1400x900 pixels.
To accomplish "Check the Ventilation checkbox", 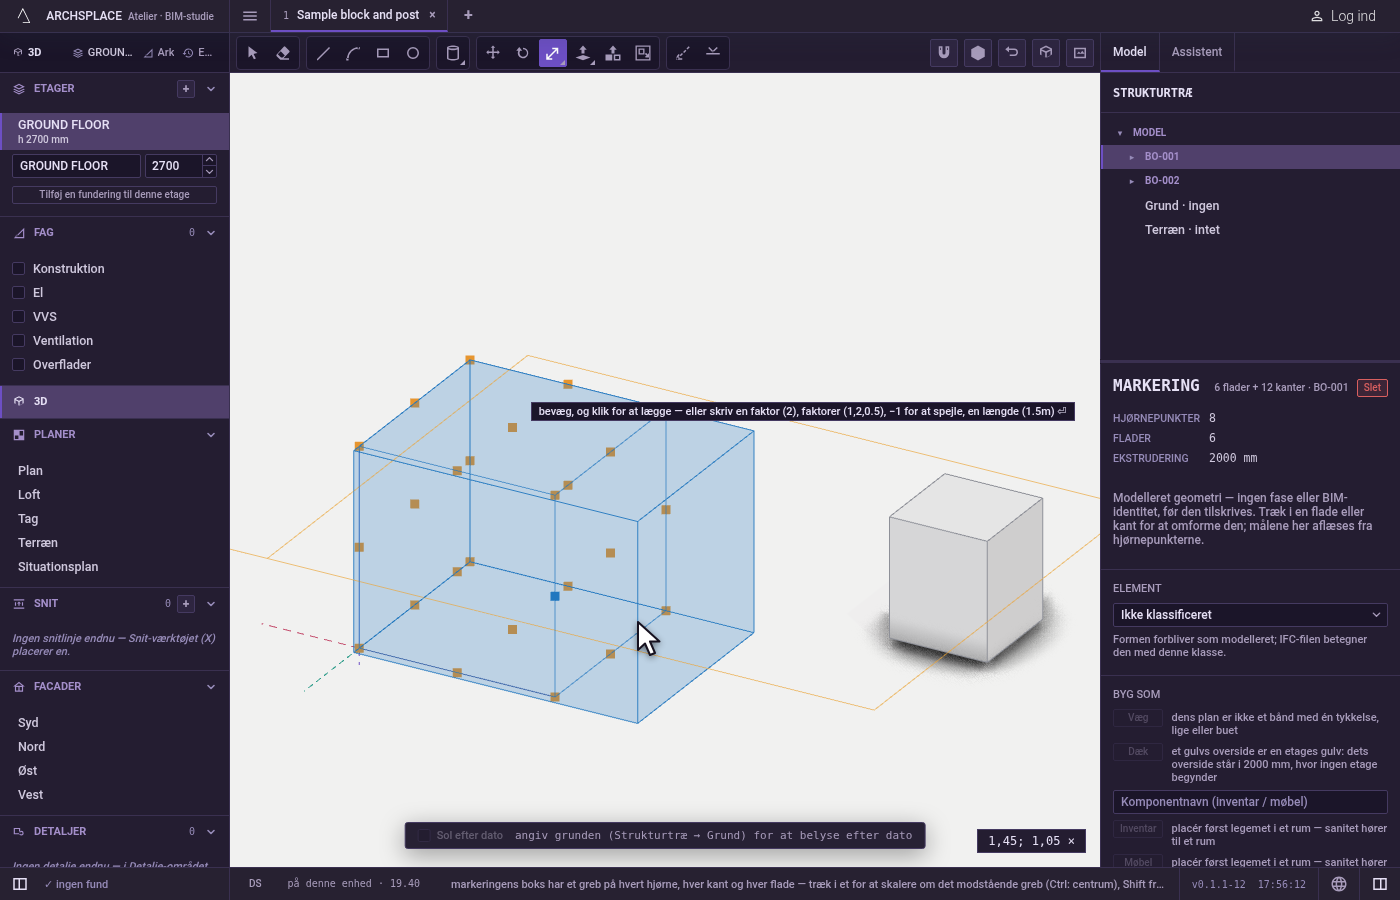I will [x=18, y=340].
